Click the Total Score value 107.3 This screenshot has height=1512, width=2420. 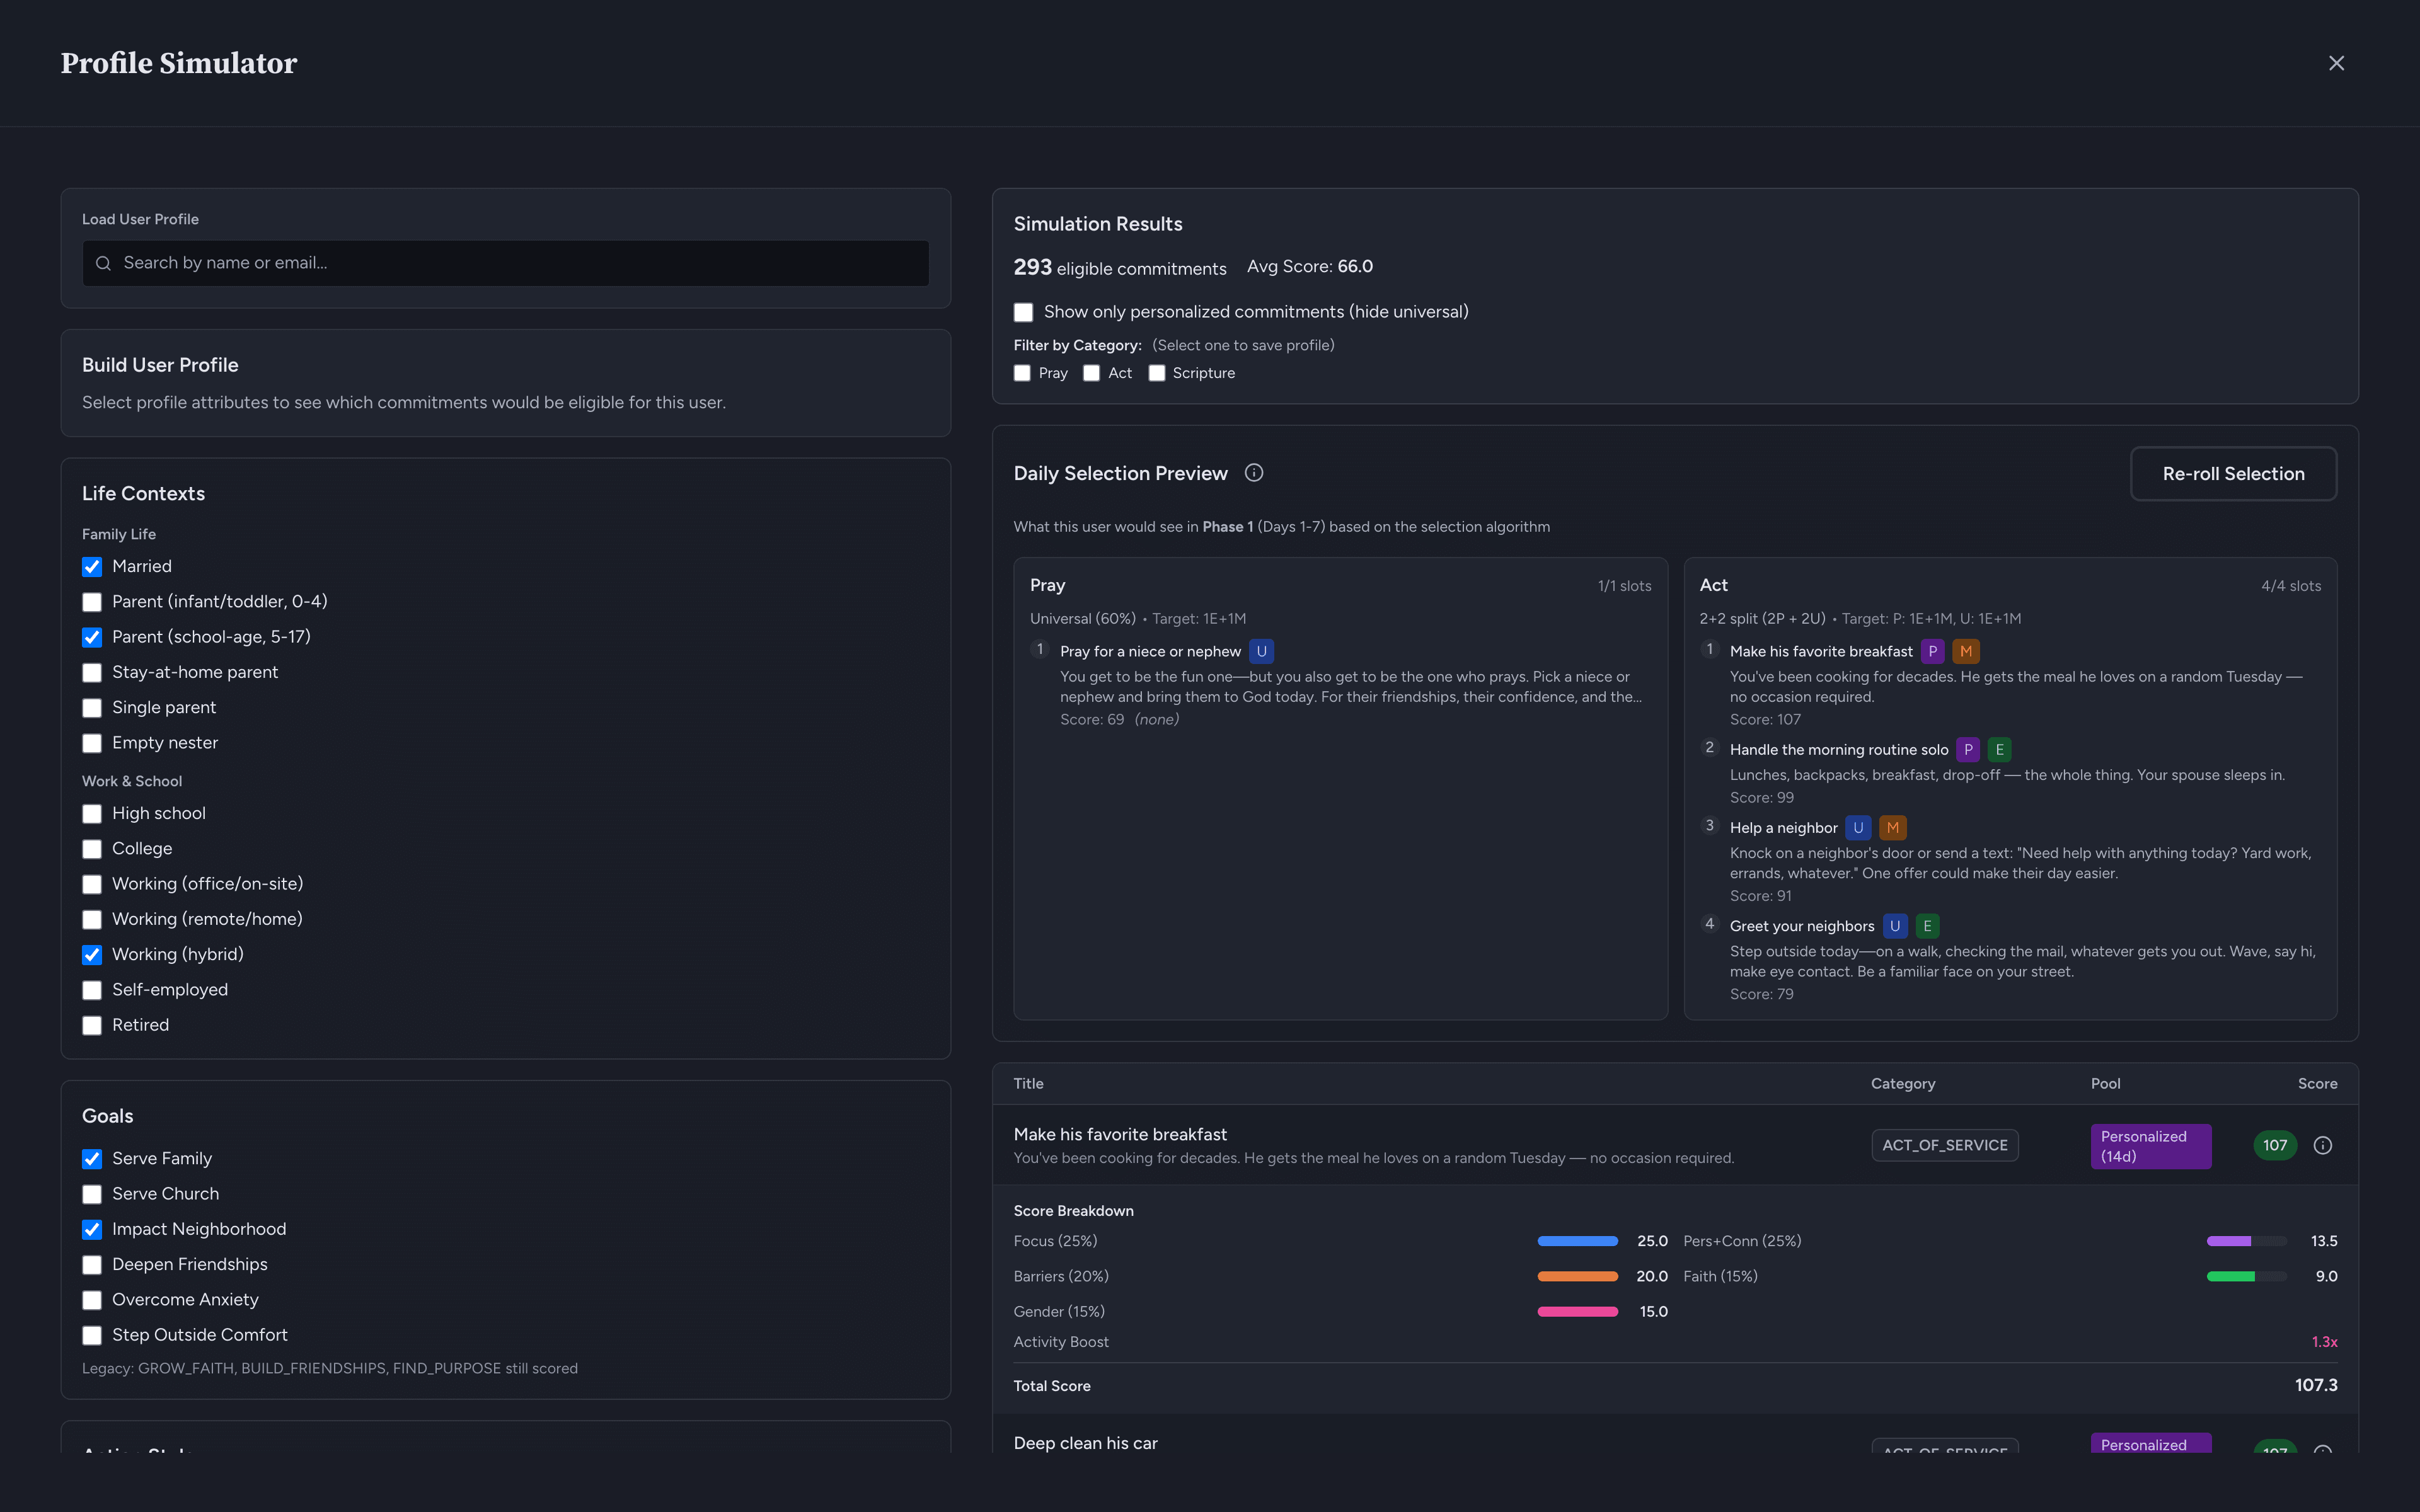(x=2315, y=1385)
